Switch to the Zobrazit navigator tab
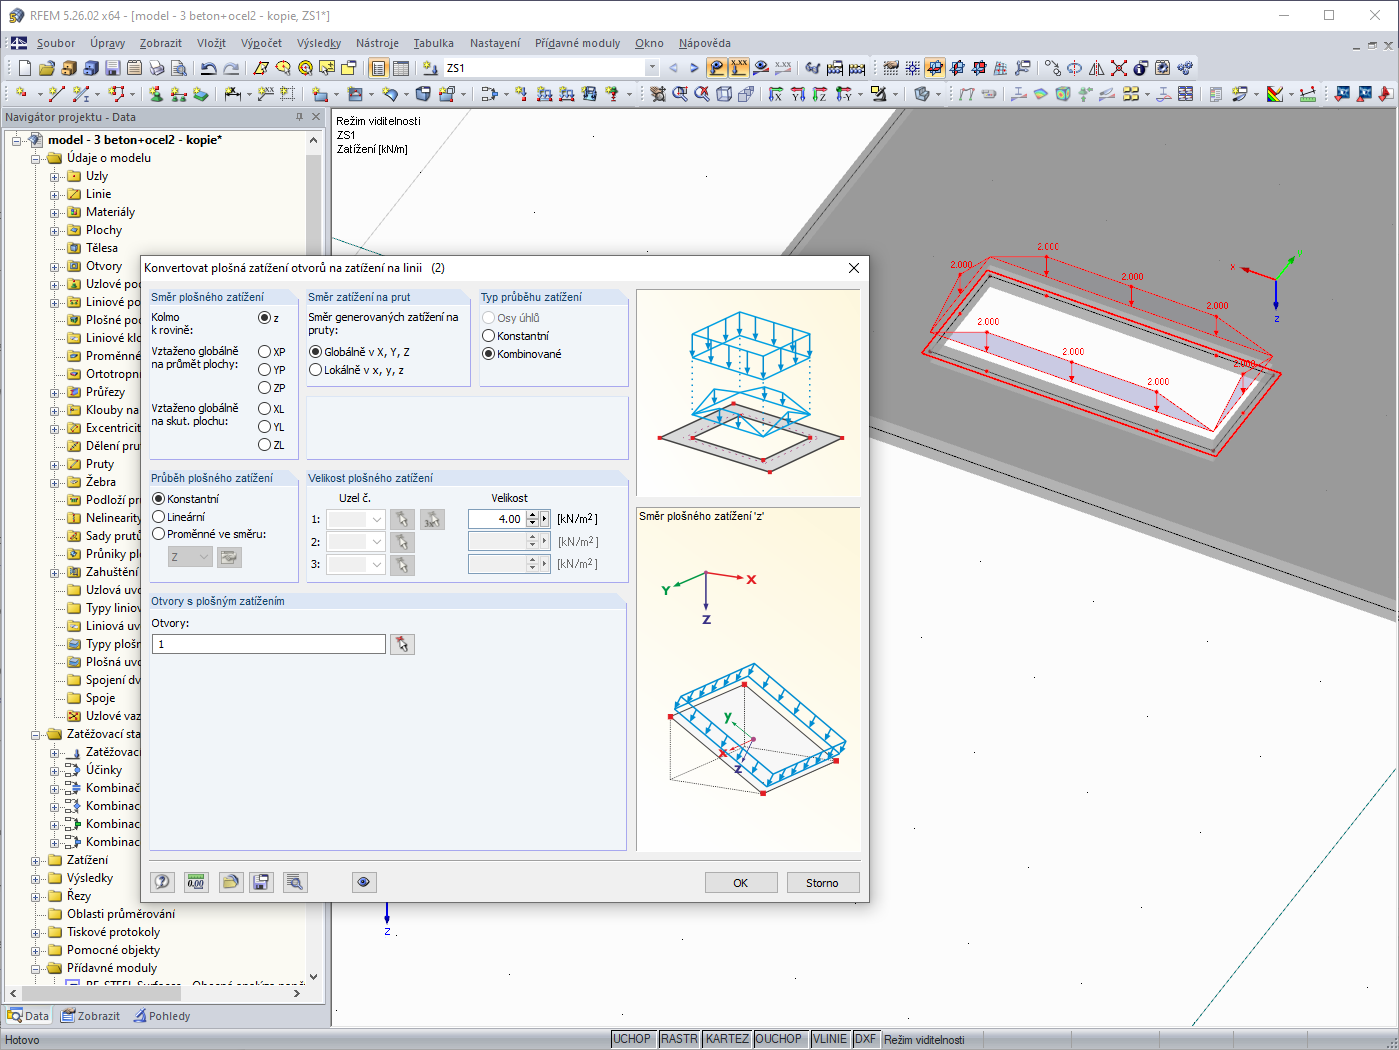 click(x=90, y=1016)
